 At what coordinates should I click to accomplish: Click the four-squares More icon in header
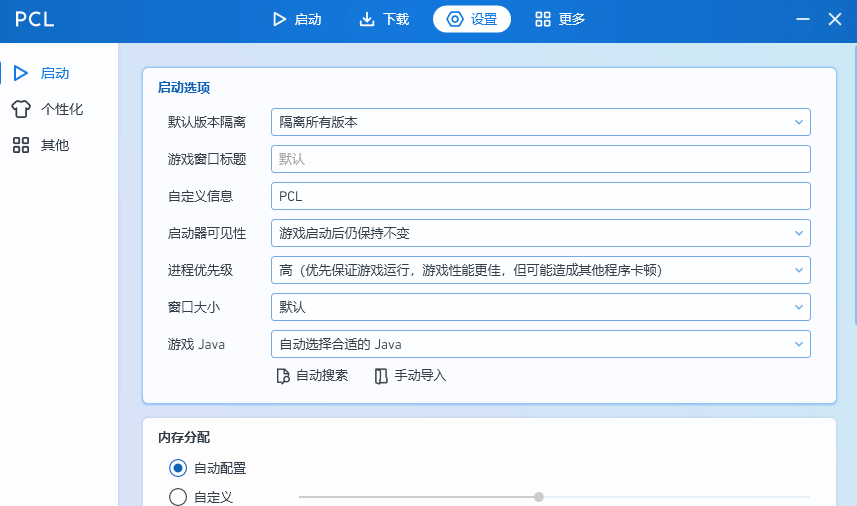point(543,19)
